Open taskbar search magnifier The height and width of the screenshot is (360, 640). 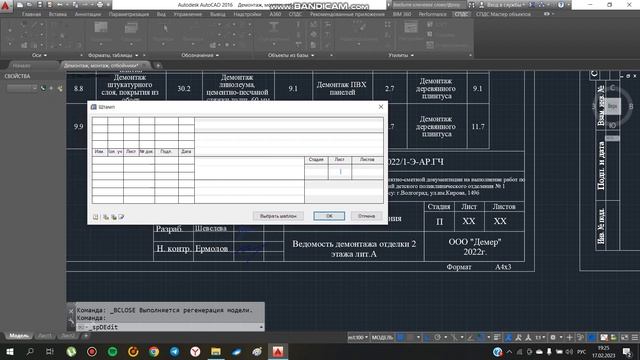30,351
